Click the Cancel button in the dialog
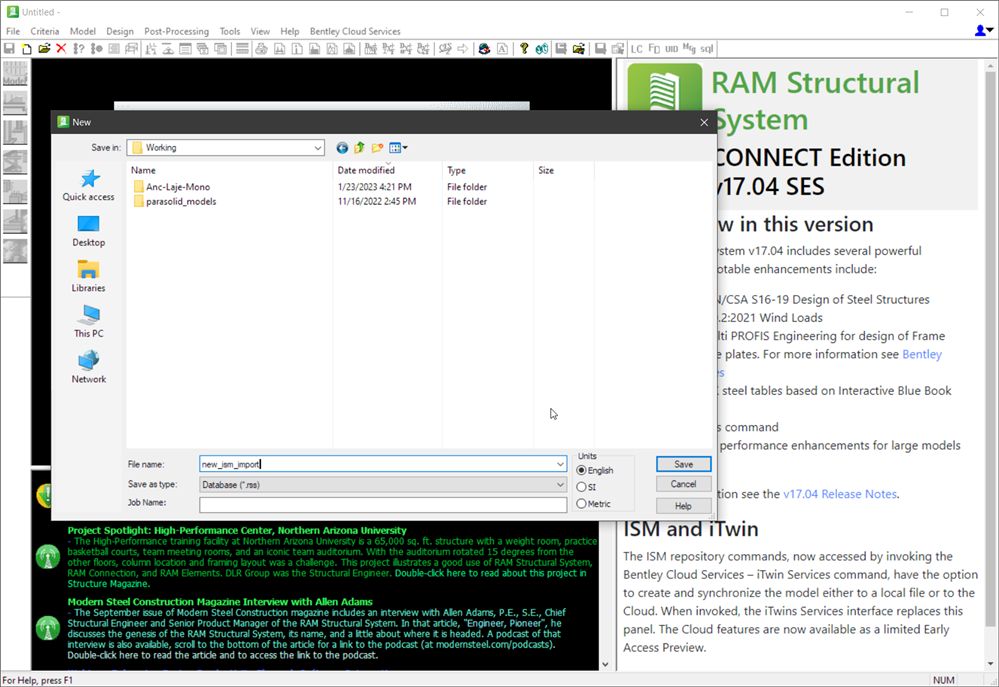Viewport: 999px width, 687px height. click(x=684, y=484)
